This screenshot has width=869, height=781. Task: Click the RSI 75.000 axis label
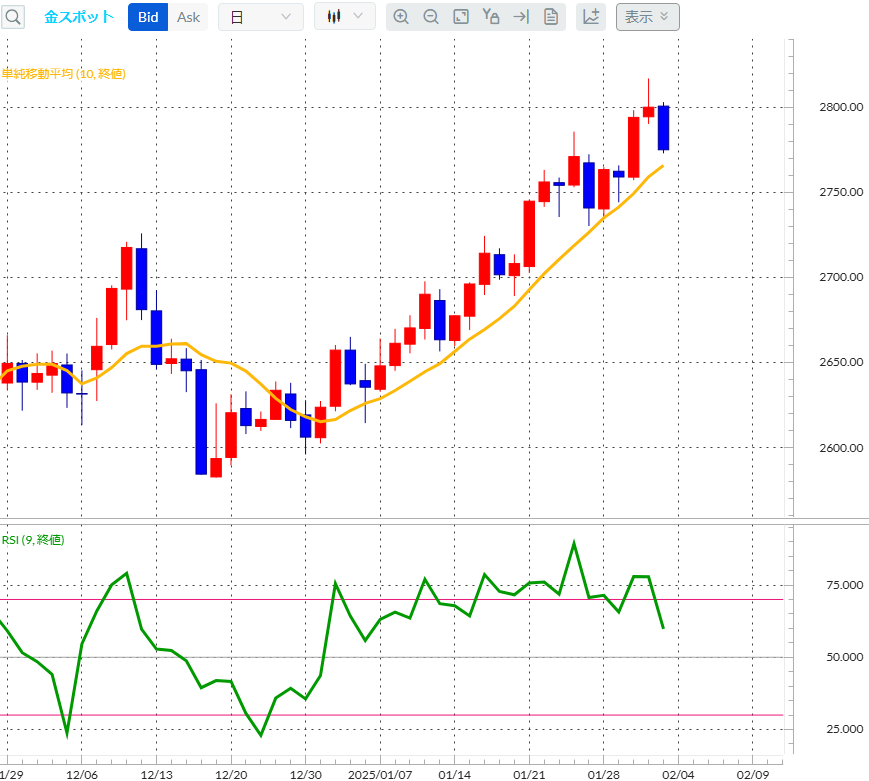[x=844, y=585]
